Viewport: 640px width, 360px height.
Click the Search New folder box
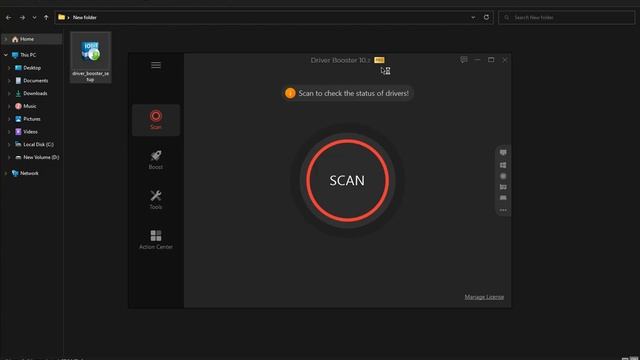click(x=567, y=18)
